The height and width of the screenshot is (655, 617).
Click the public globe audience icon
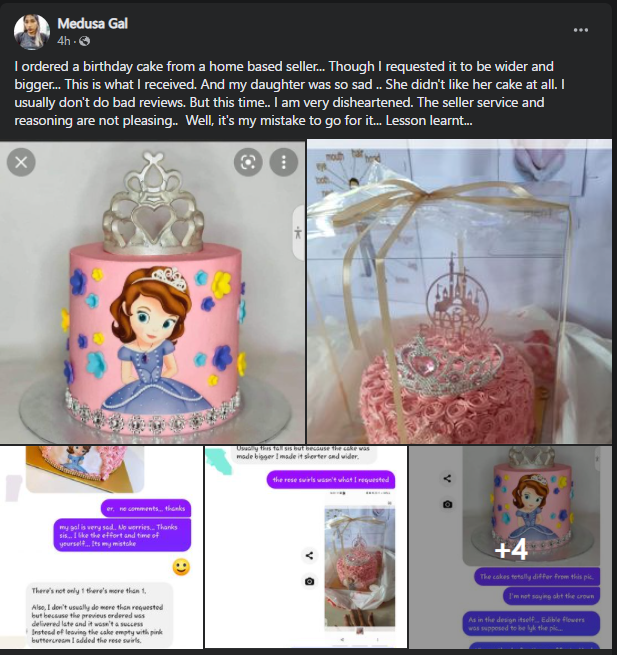(84, 41)
